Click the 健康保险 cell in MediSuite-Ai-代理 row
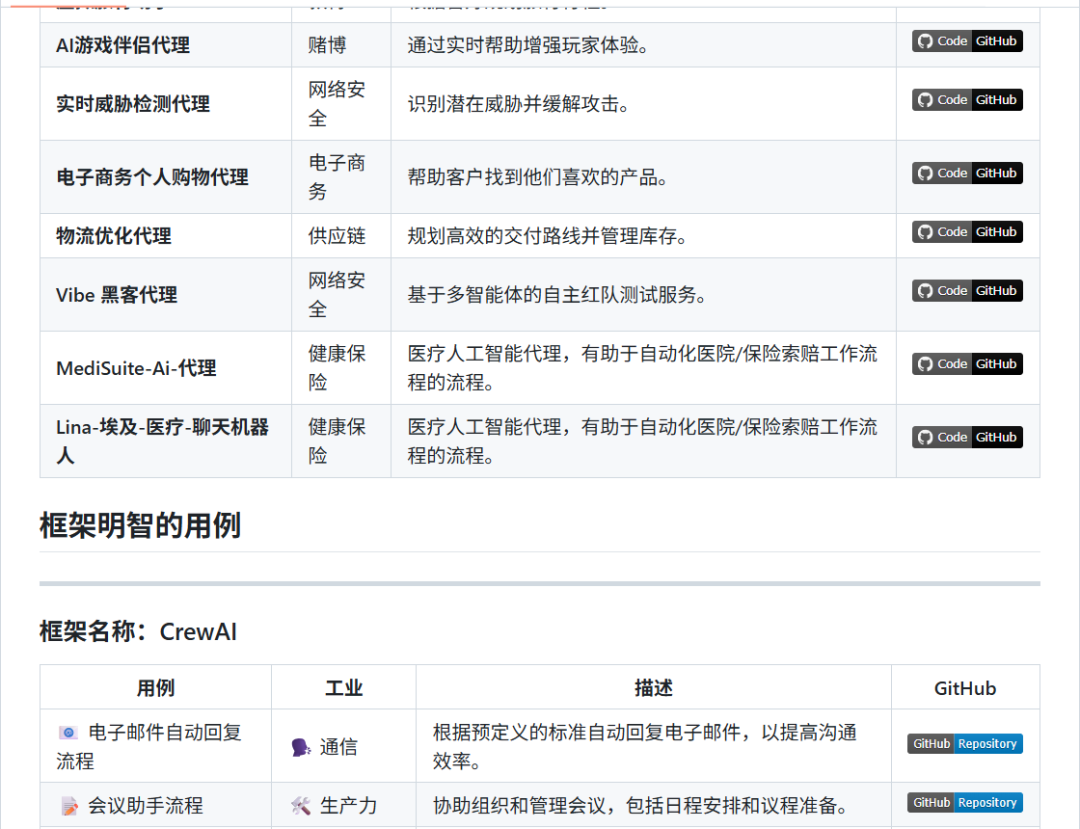Image resolution: width=1080 pixels, height=829 pixels. (x=337, y=368)
